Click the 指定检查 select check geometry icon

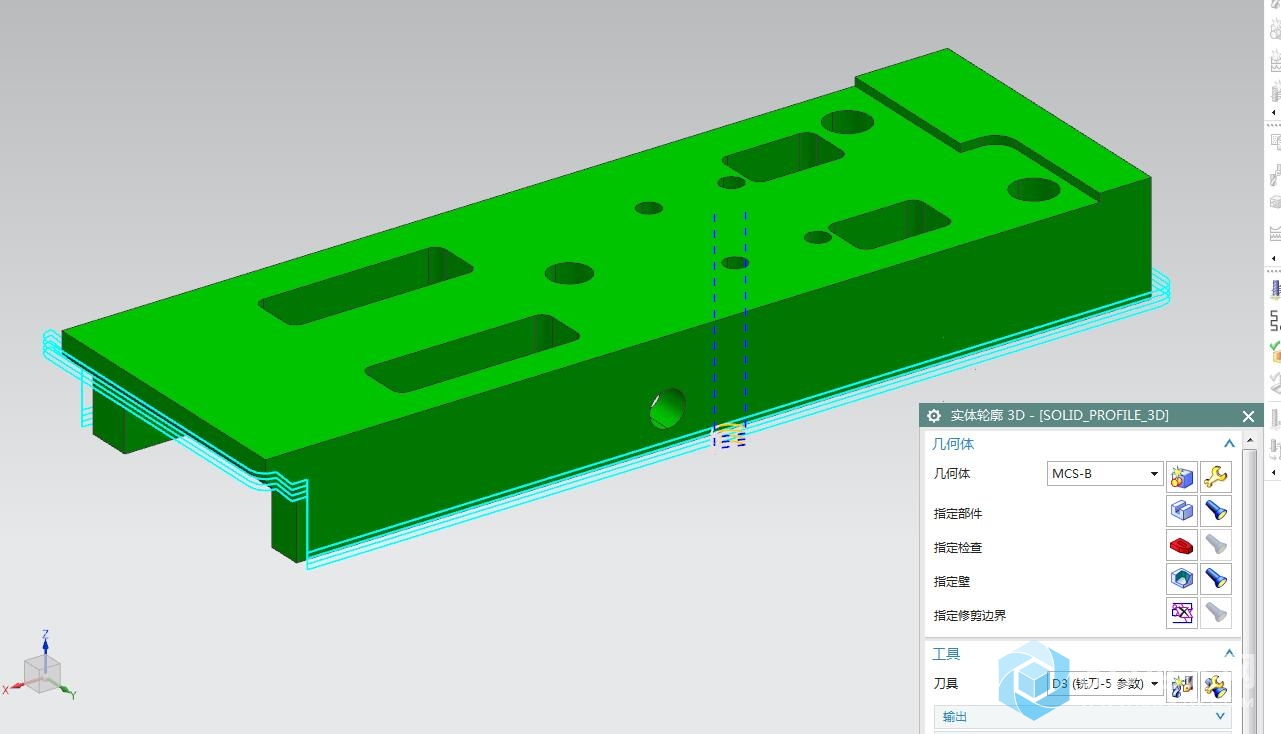[1182, 545]
